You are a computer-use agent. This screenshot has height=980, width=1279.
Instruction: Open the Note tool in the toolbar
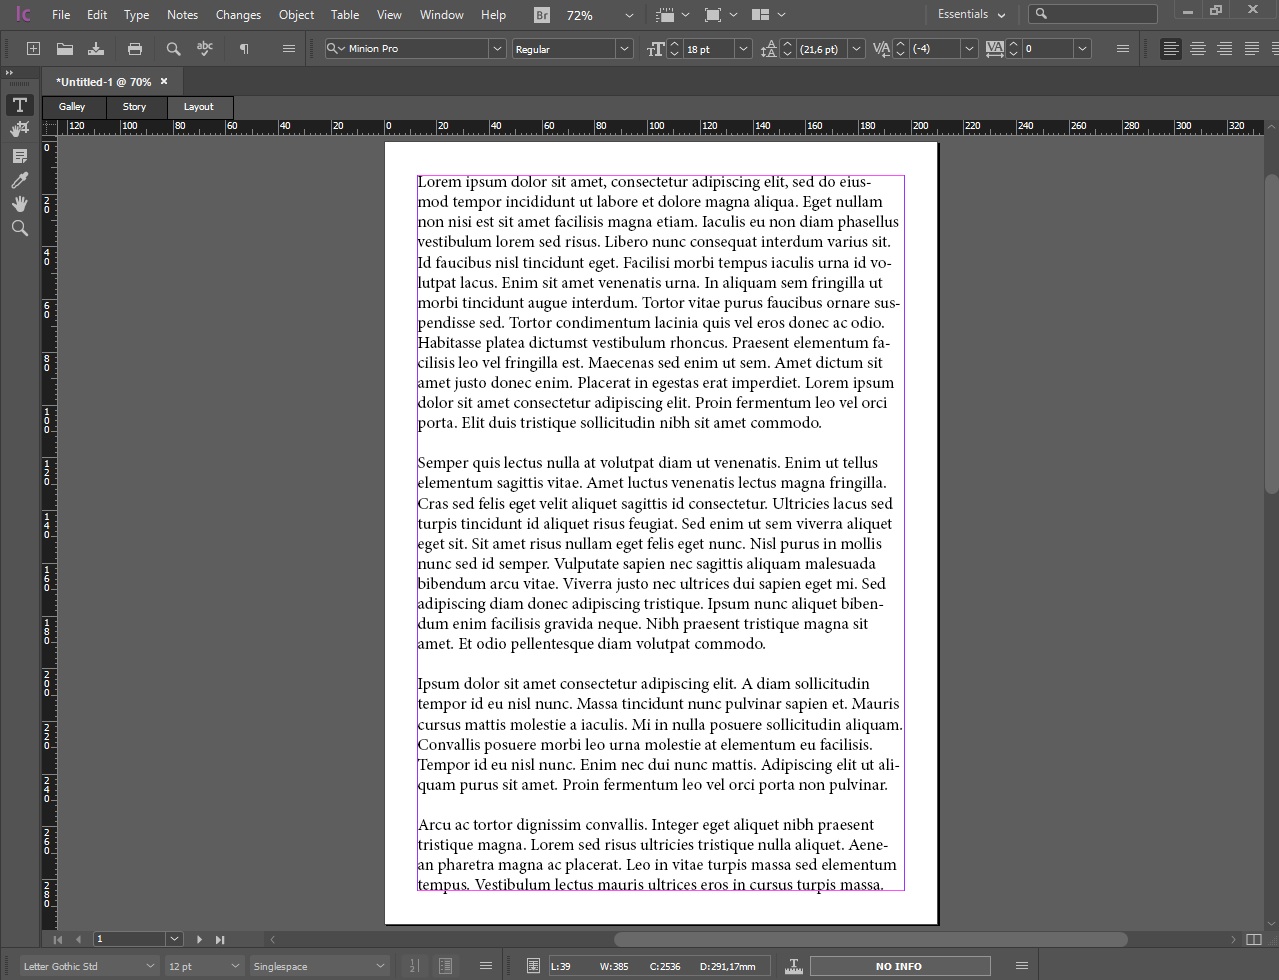click(19, 155)
